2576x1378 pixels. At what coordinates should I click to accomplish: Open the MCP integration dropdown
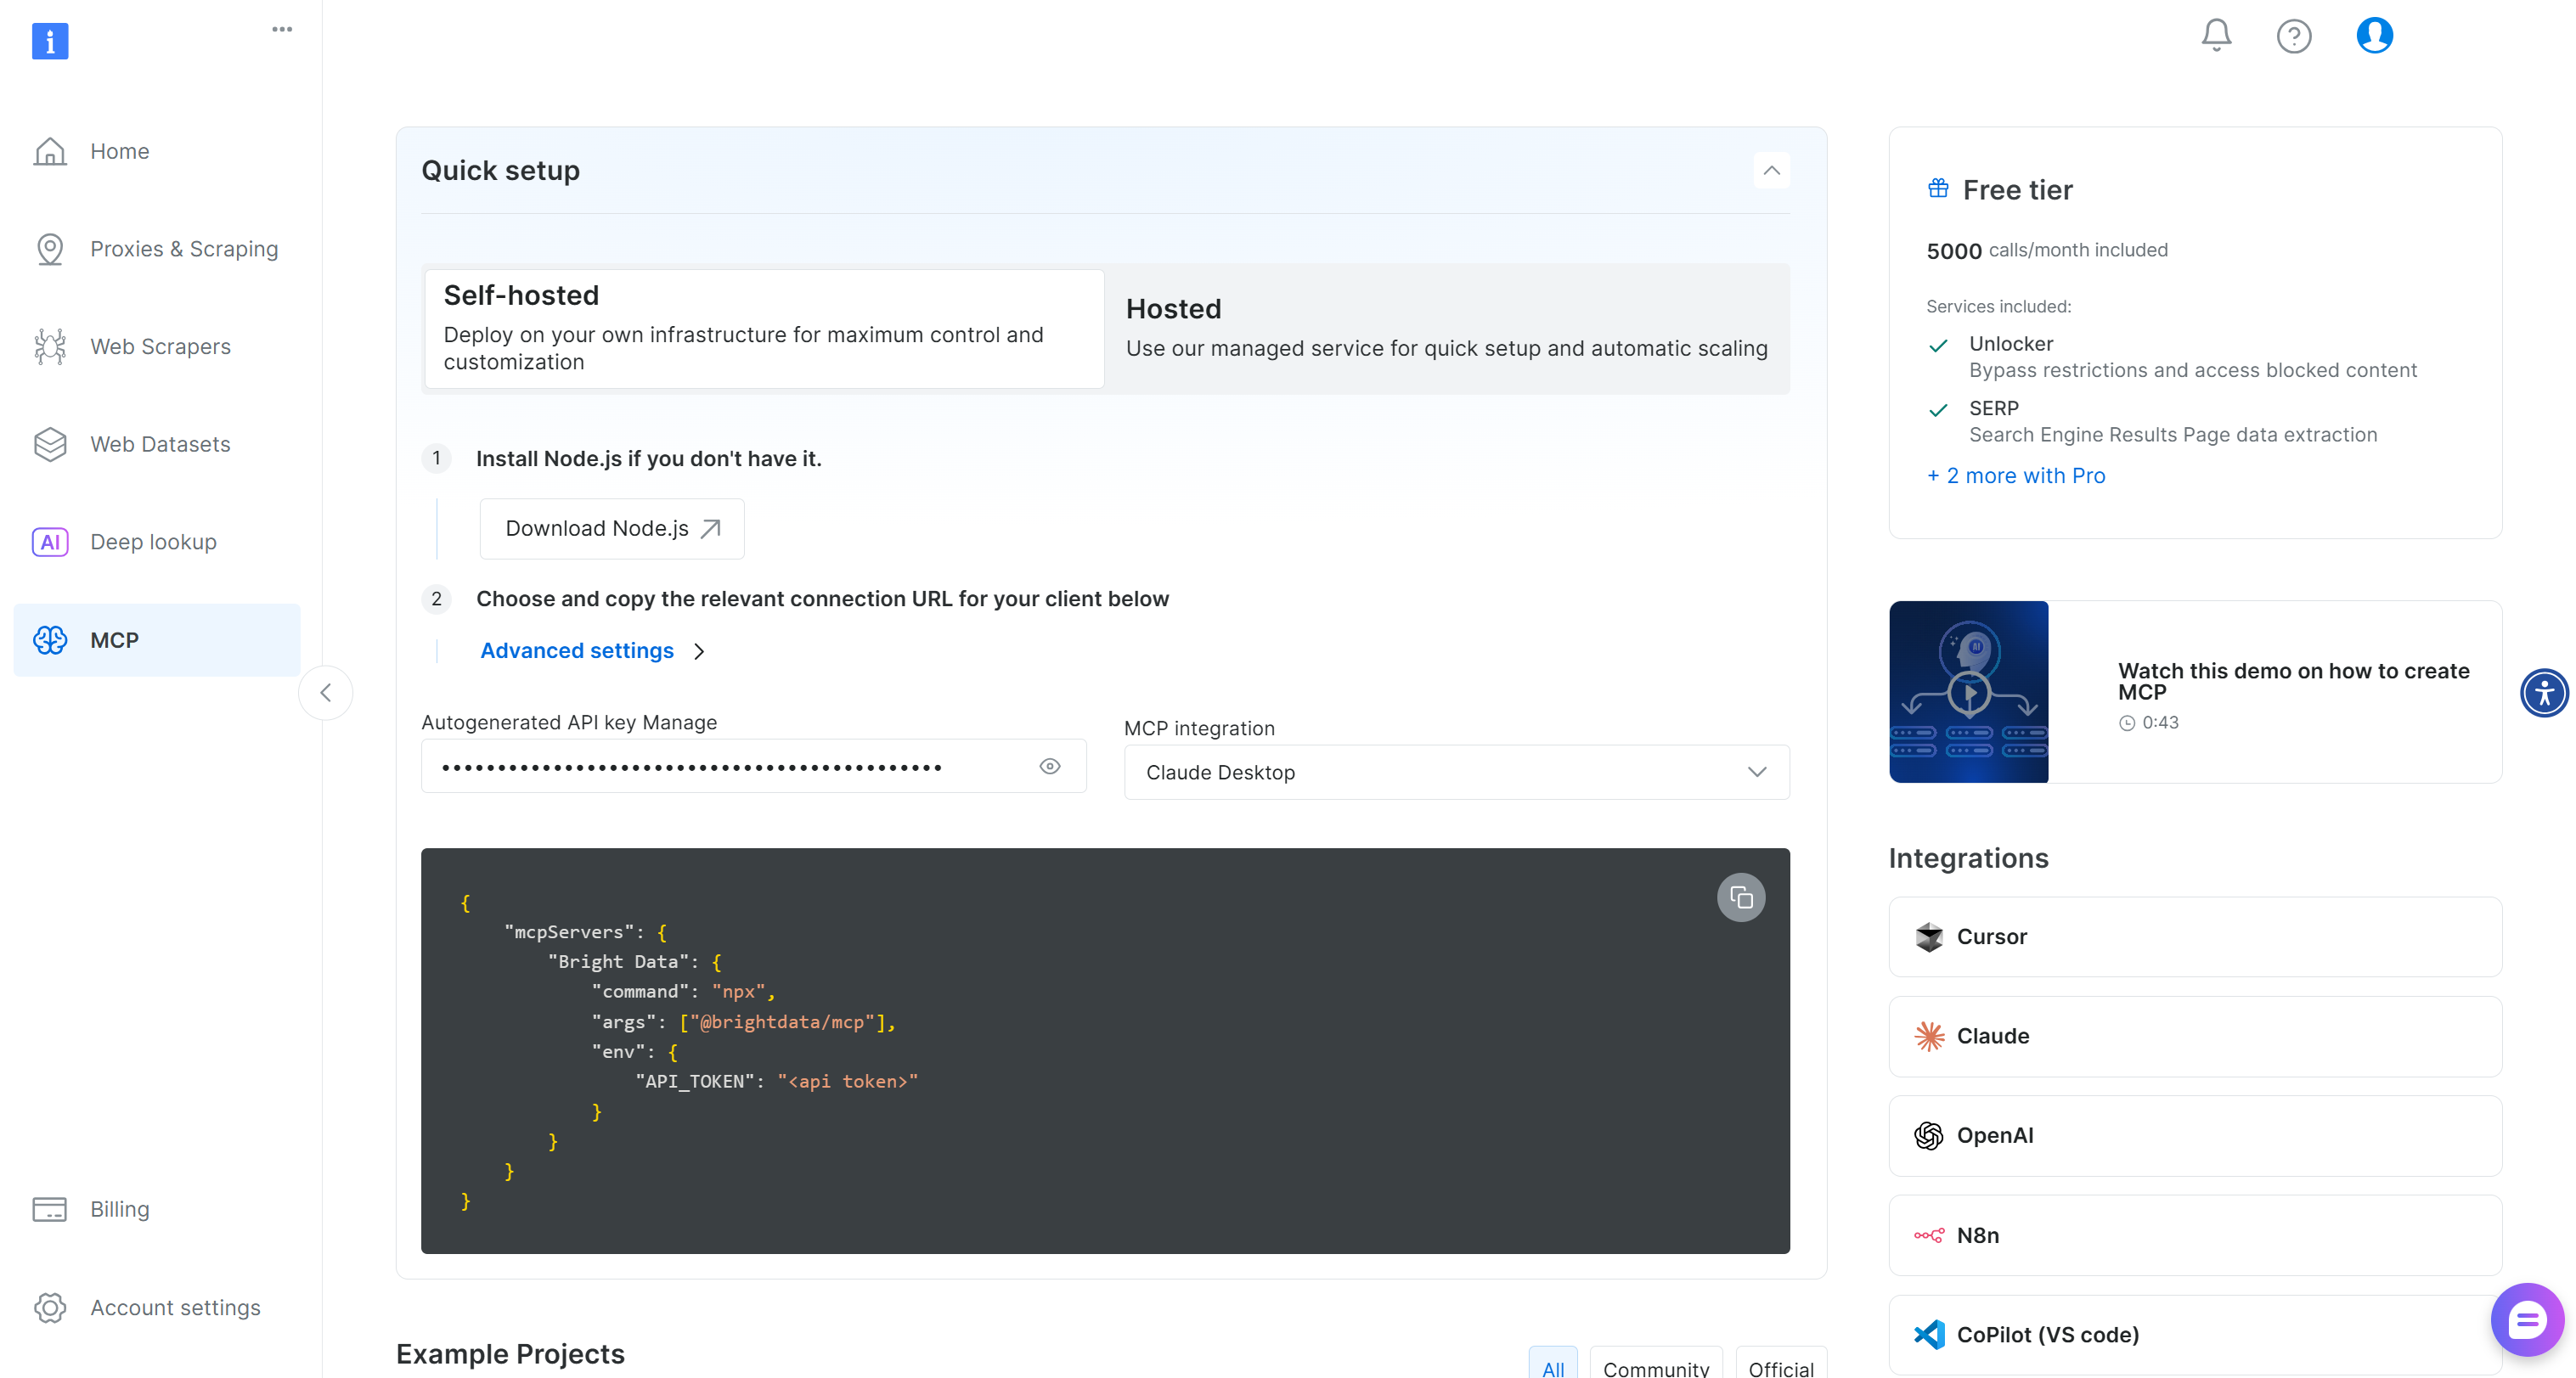coord(1455,772)
